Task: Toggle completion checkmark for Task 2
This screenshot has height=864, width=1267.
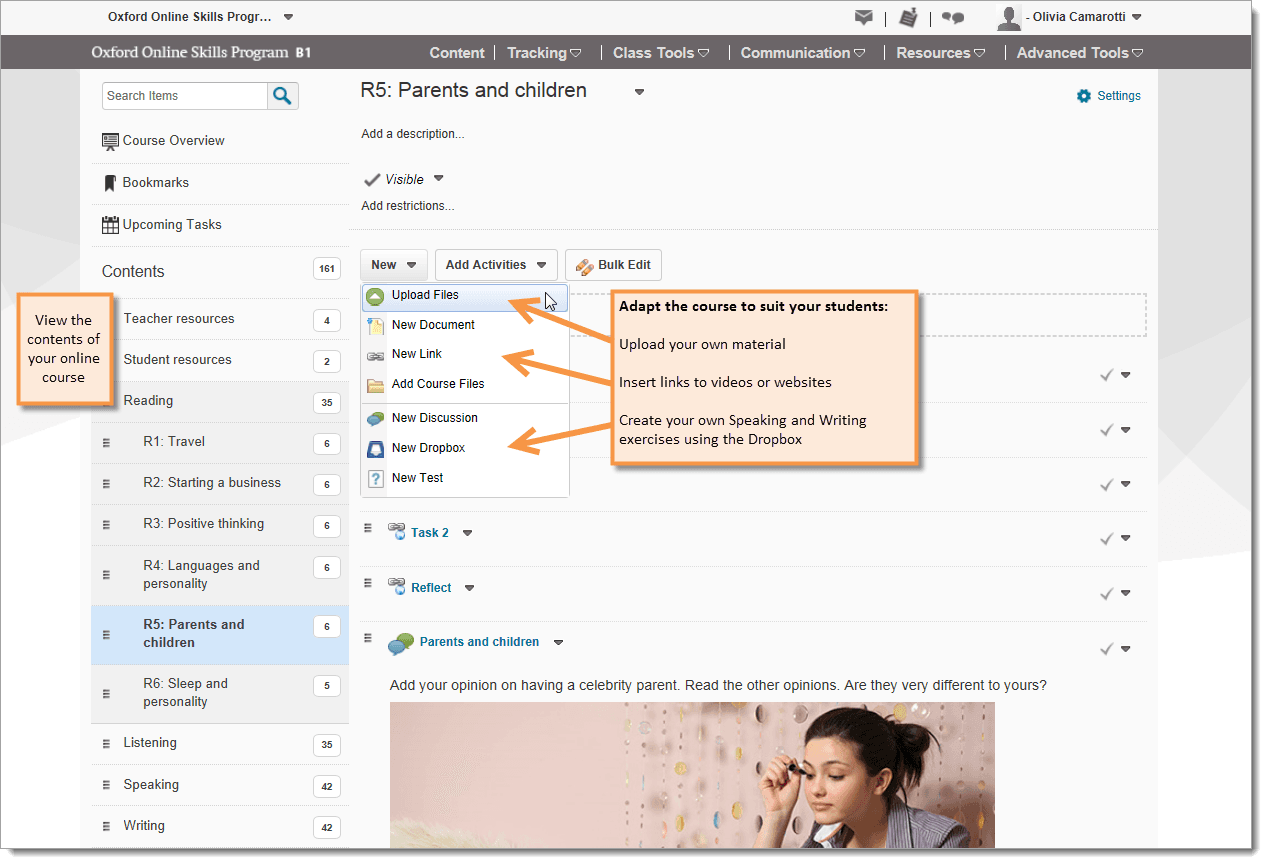Action: [x=1106, y=539]
